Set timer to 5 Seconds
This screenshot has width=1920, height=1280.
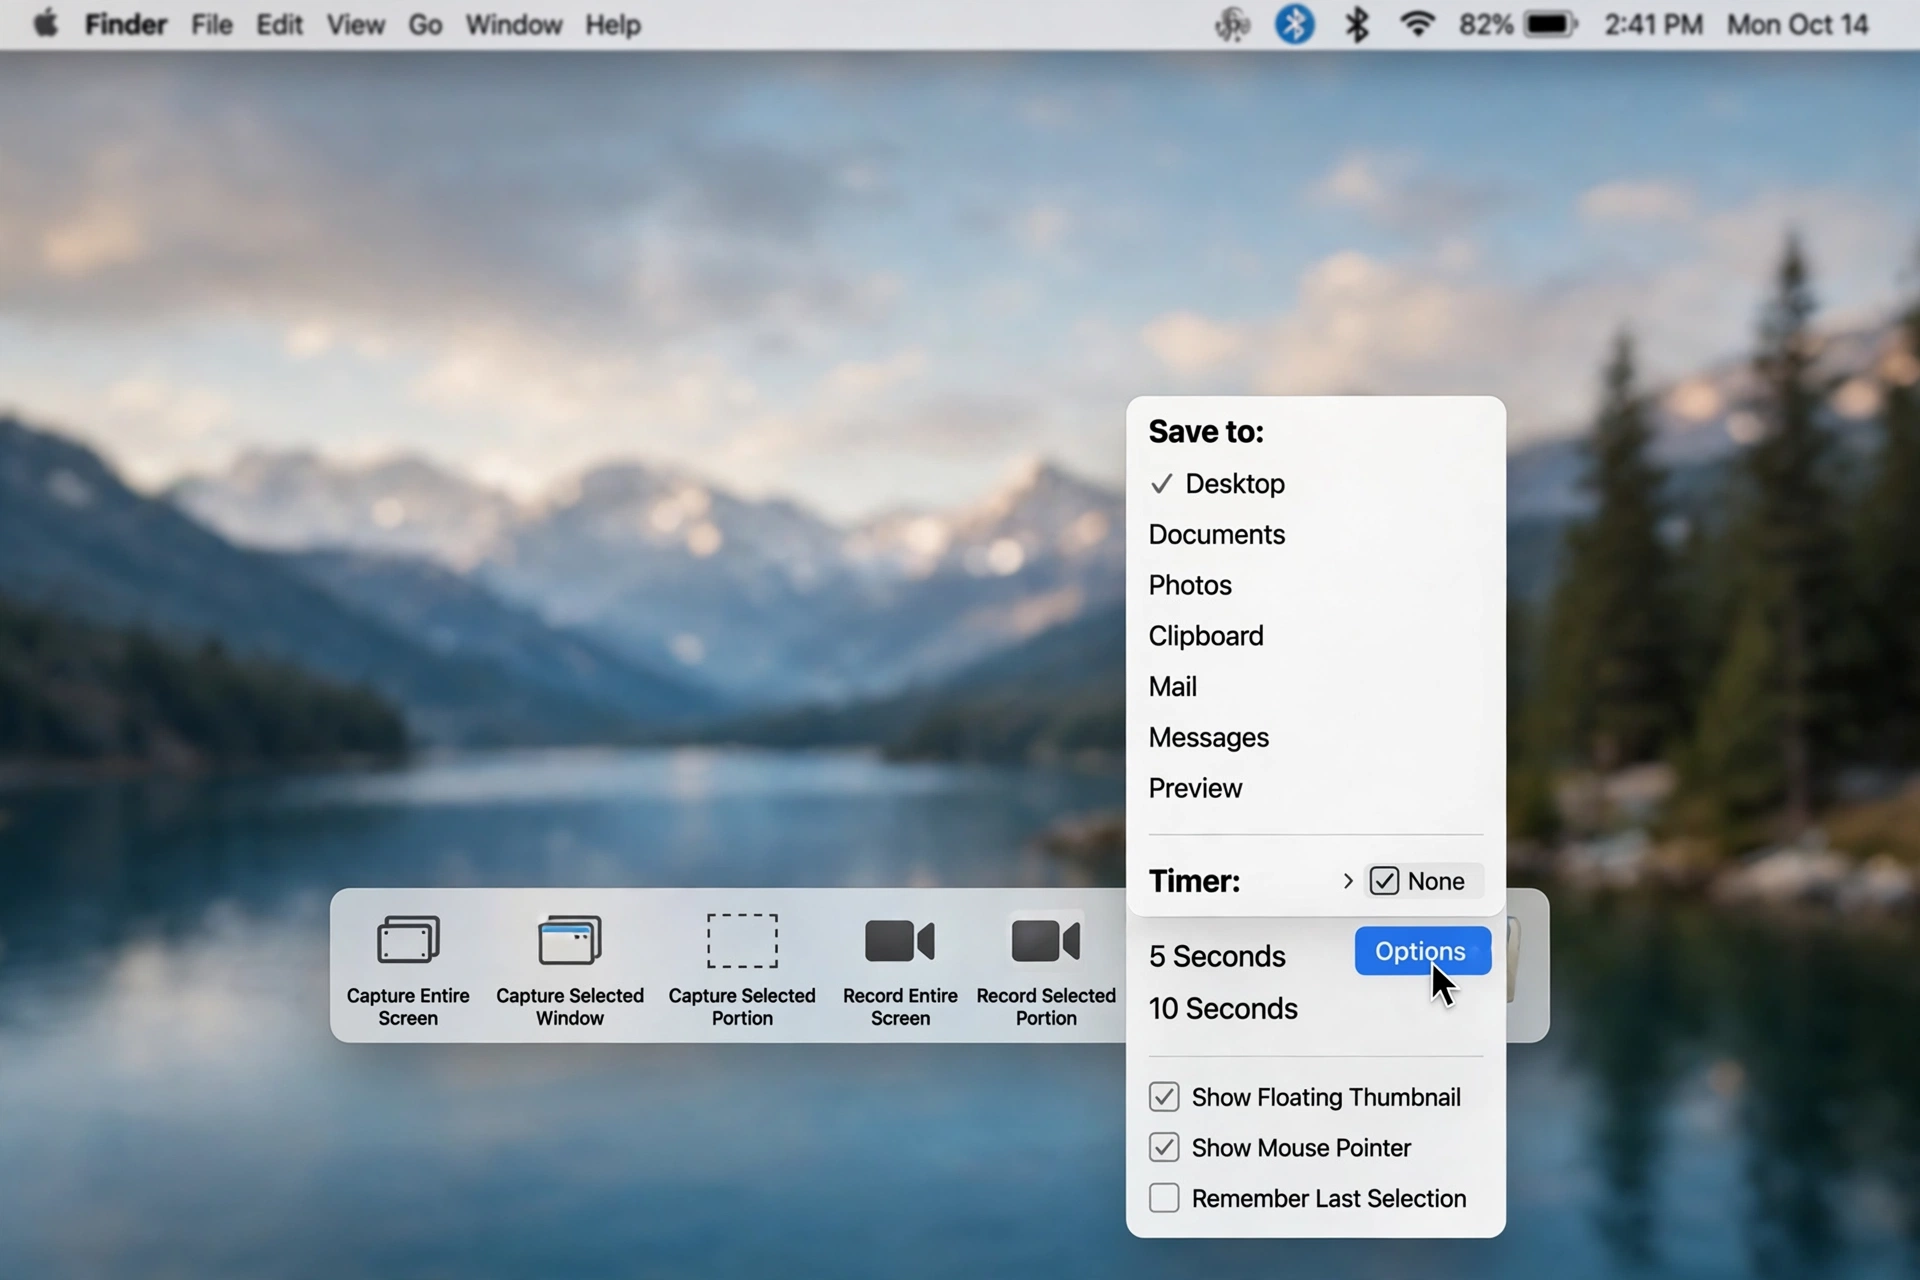(1217, 956)
